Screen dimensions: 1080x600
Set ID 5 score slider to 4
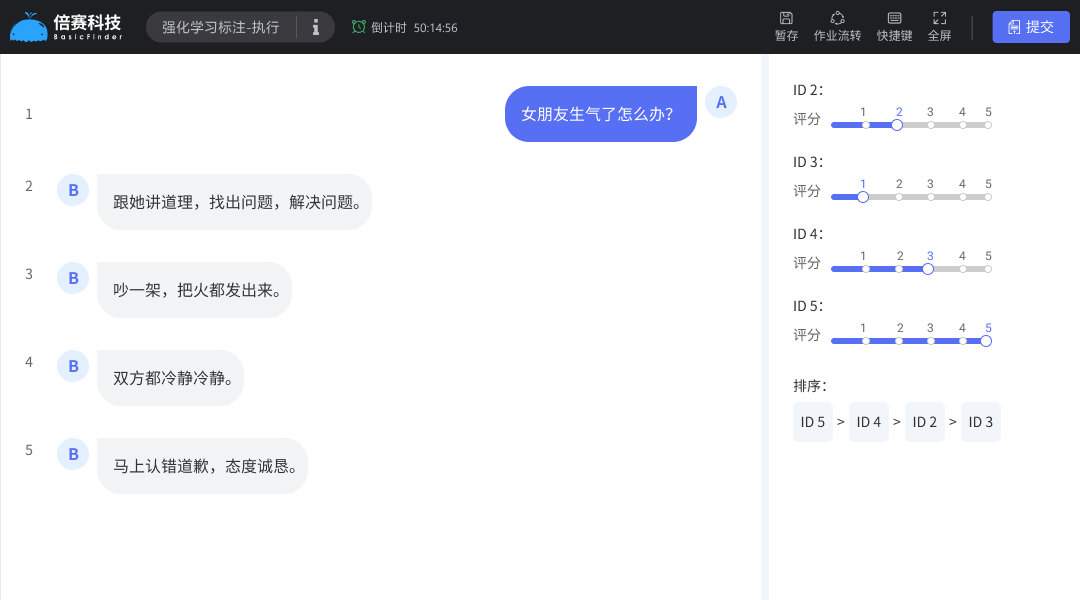tap(963, 341)
